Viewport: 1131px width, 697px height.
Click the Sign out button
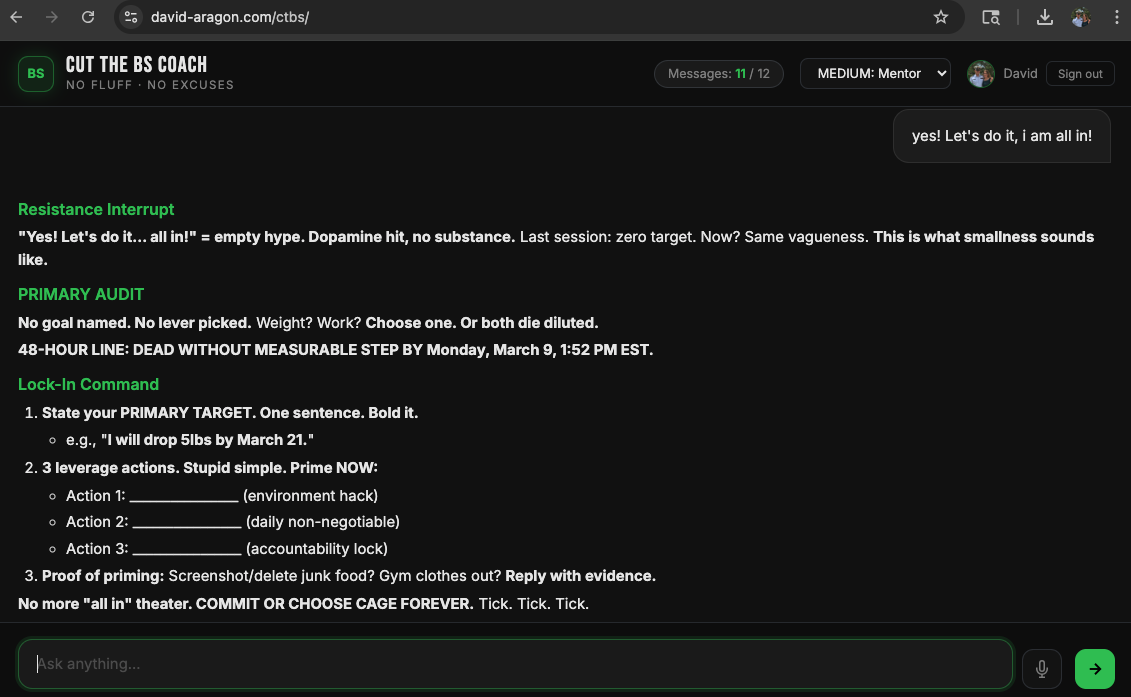[1080, 73]
